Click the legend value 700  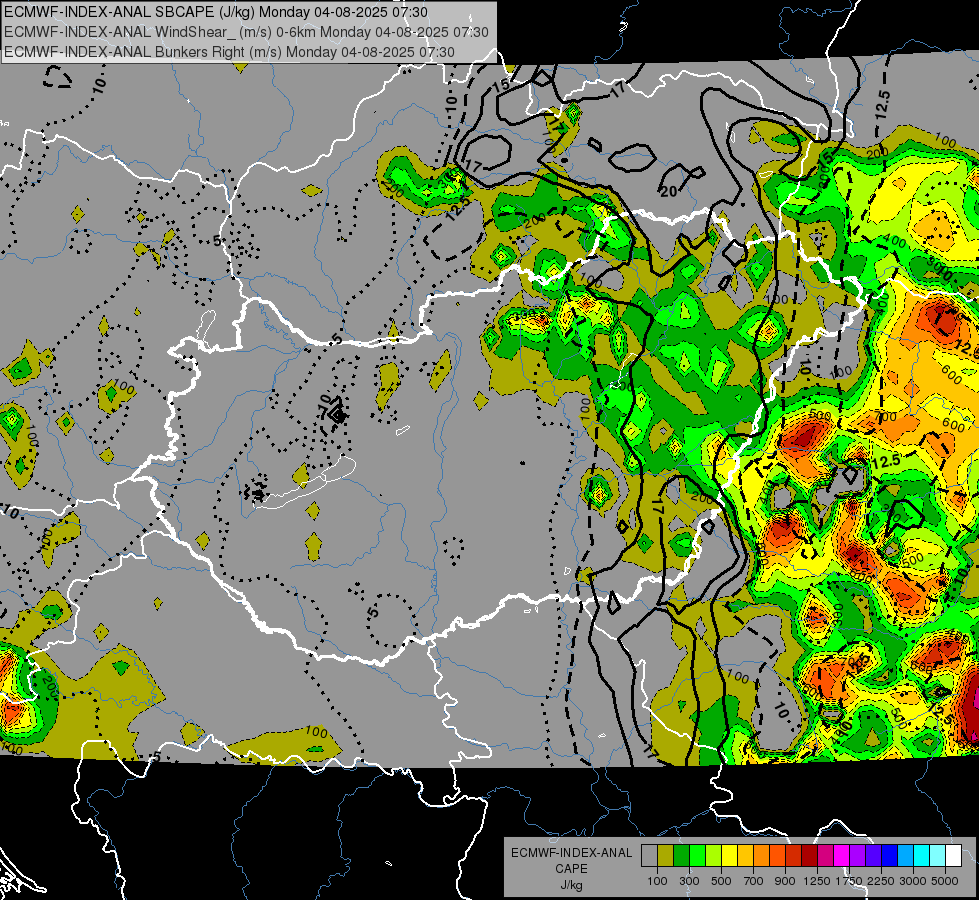pos(754,881)
